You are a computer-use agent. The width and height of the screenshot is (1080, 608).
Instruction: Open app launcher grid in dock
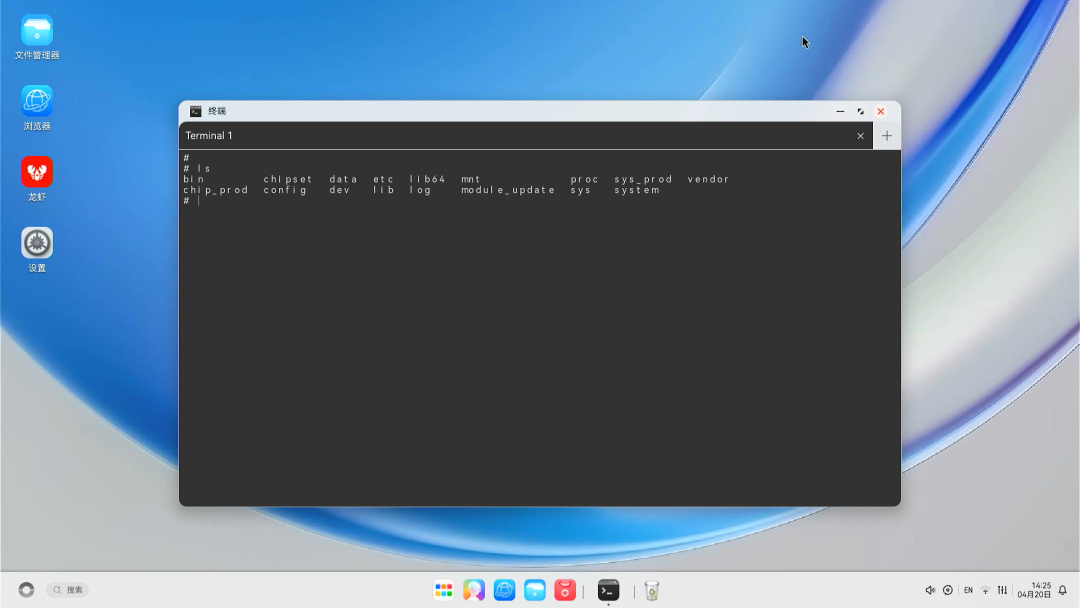click(x=444, y=590)
